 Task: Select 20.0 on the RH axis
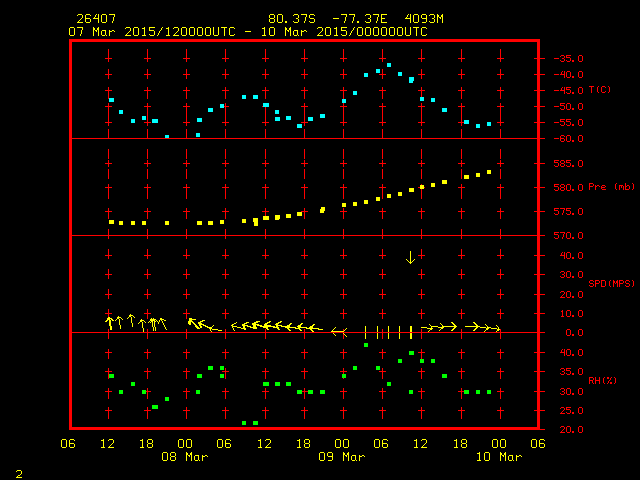[x=571, y=430]
